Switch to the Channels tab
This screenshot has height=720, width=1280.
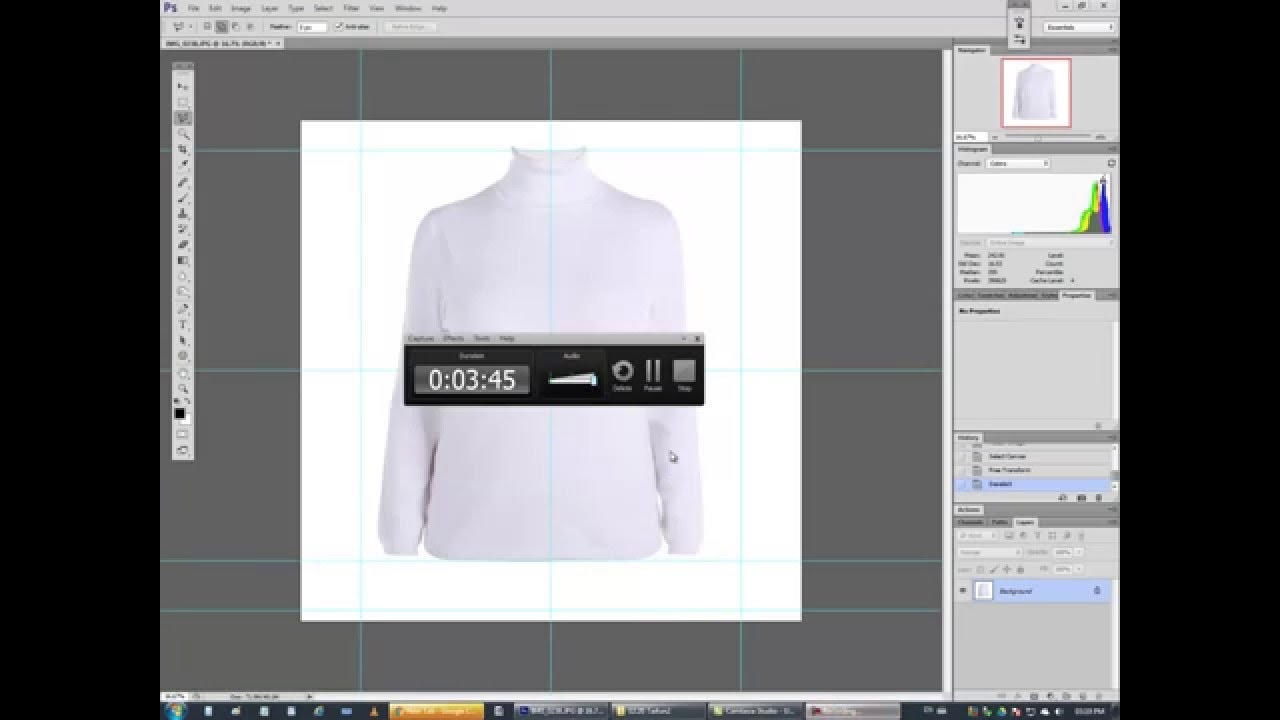[971, 522]
